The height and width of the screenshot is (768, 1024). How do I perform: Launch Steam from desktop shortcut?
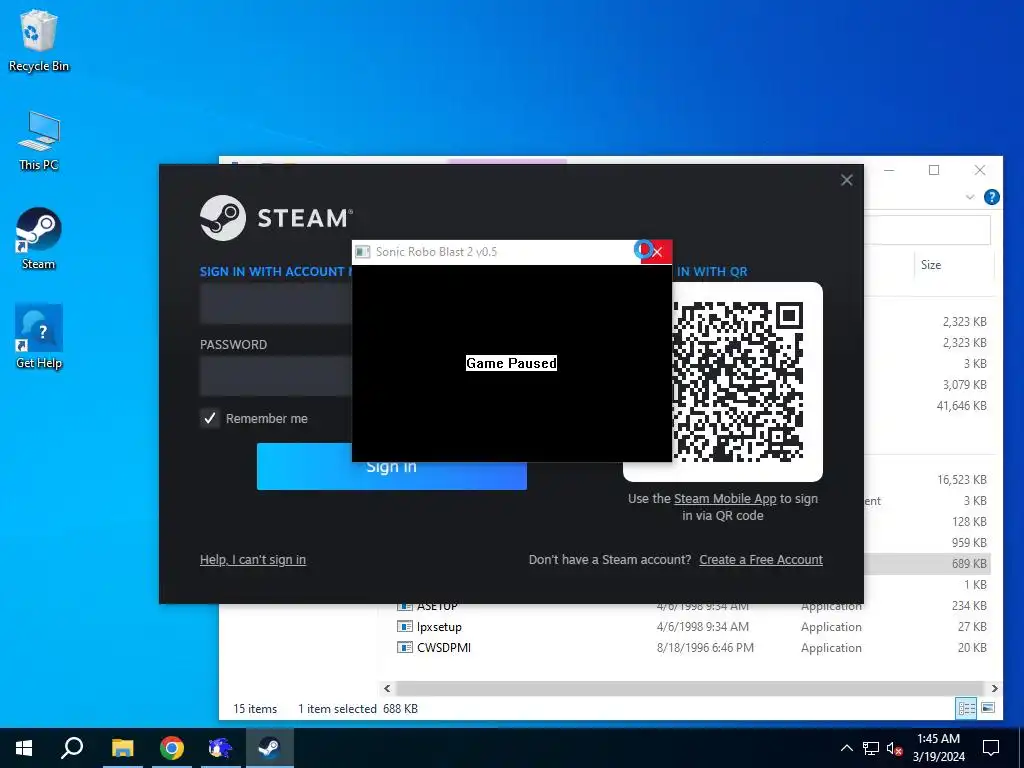pos(38,238)
